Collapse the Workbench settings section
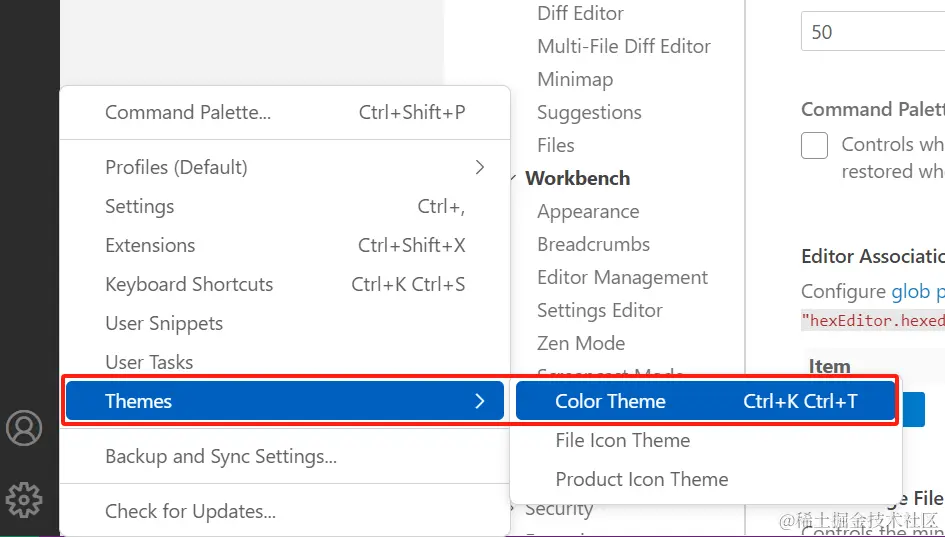Image resolution: width=945 pixels, height=537 pixels. click(514, 179)
